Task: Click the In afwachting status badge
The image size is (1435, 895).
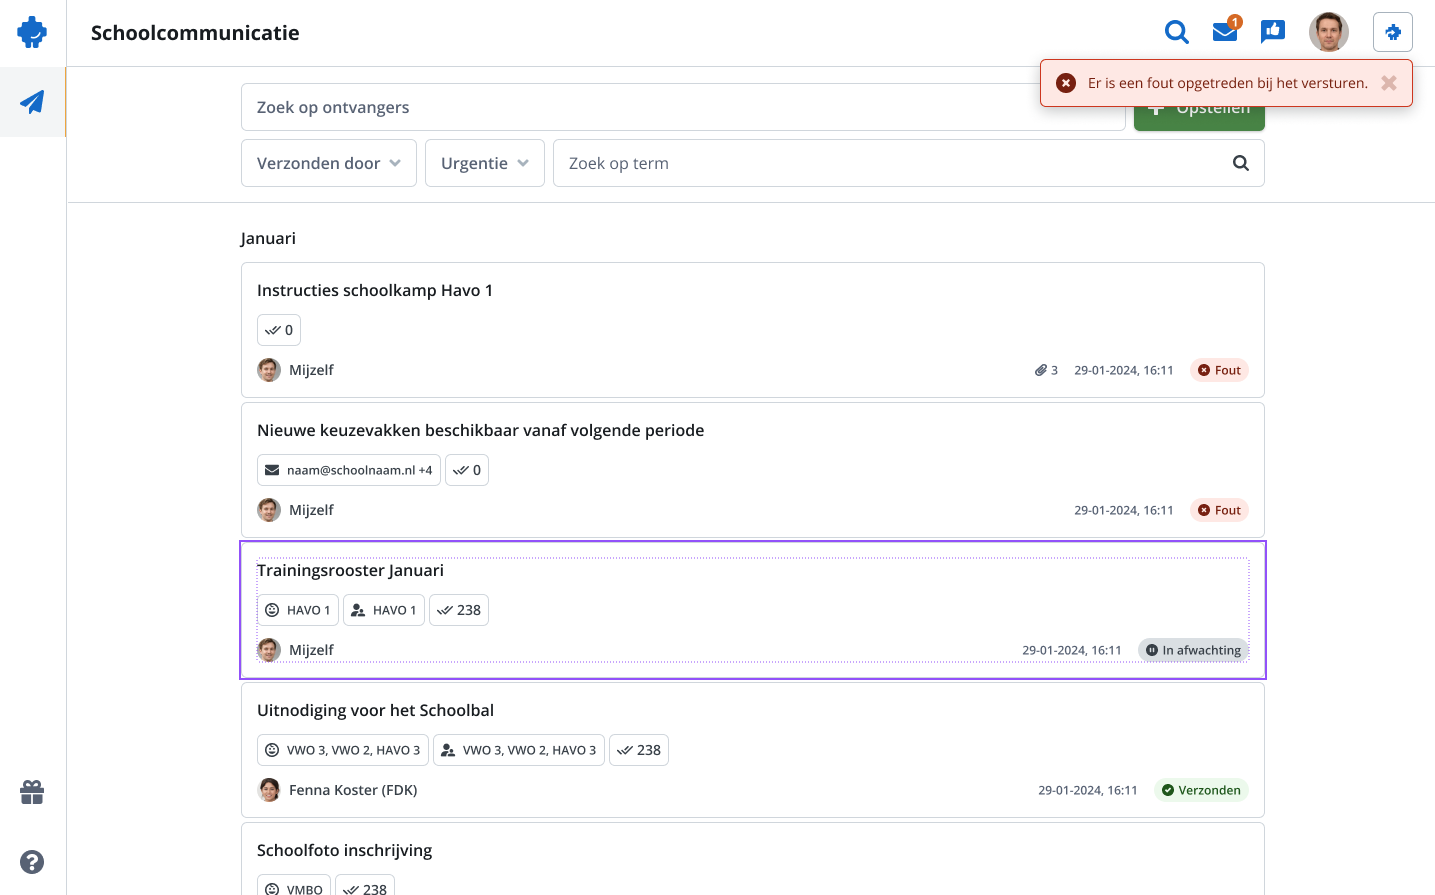Action: tap(1193, 650)
